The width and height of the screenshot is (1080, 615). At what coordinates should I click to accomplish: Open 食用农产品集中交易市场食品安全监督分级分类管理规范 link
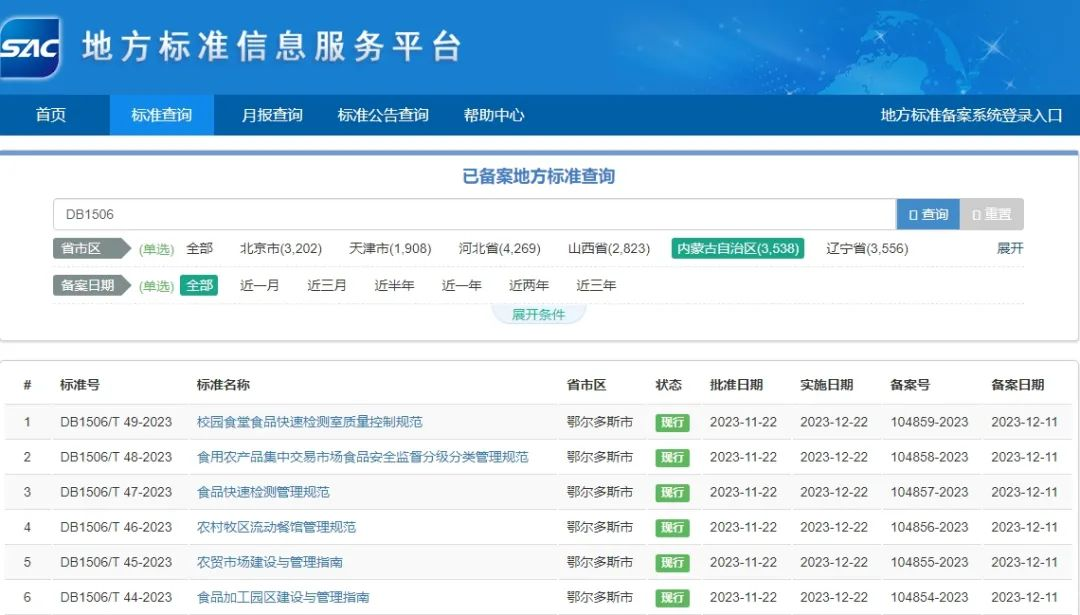click(x=362, y=457)
